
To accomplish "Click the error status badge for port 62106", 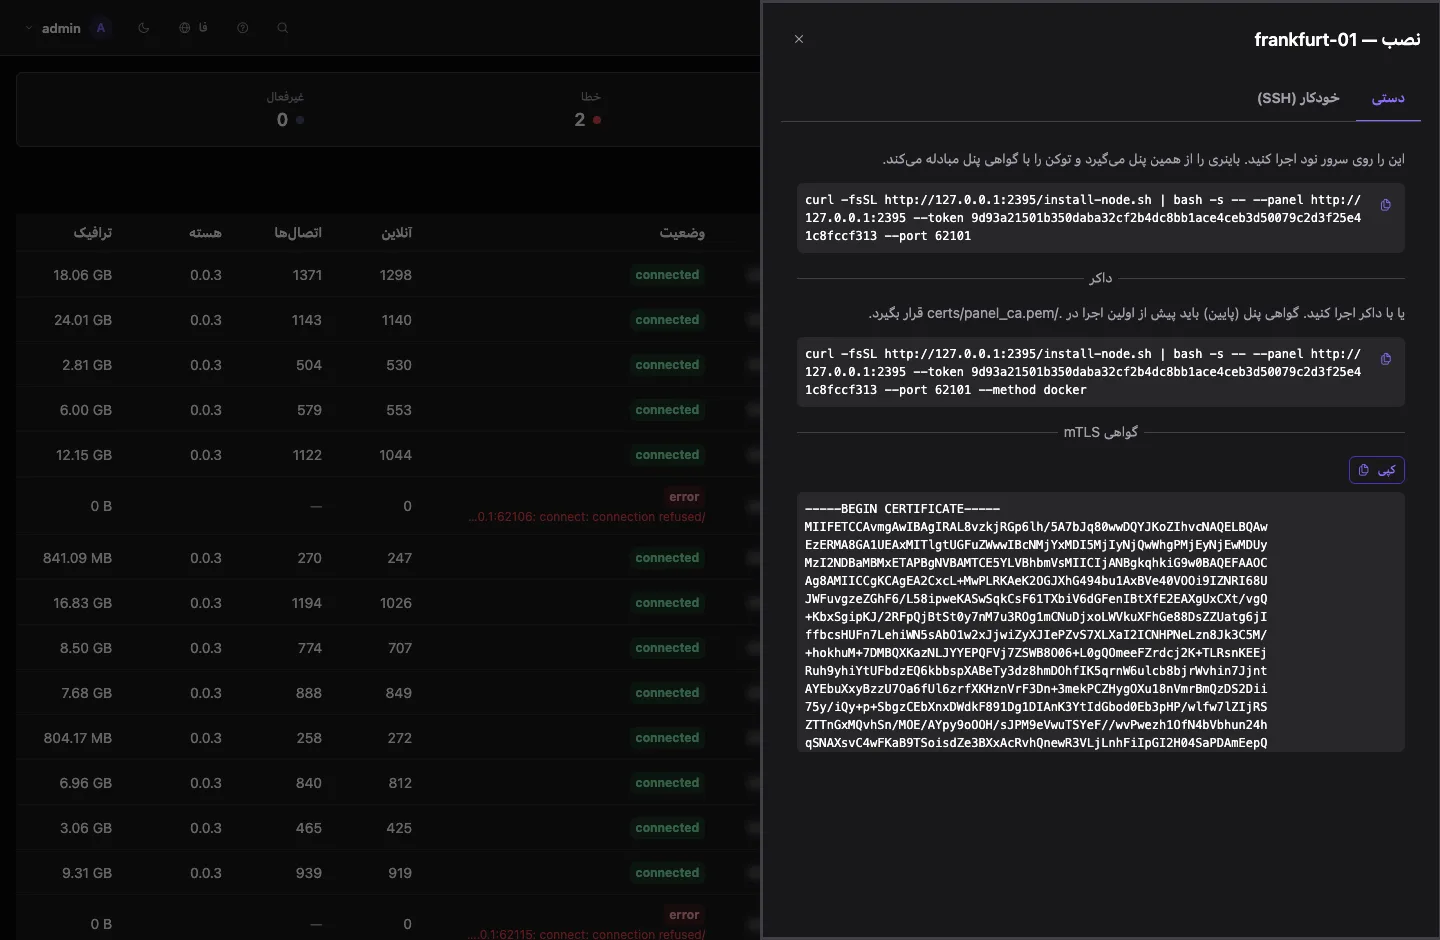I will pos(684,497).
